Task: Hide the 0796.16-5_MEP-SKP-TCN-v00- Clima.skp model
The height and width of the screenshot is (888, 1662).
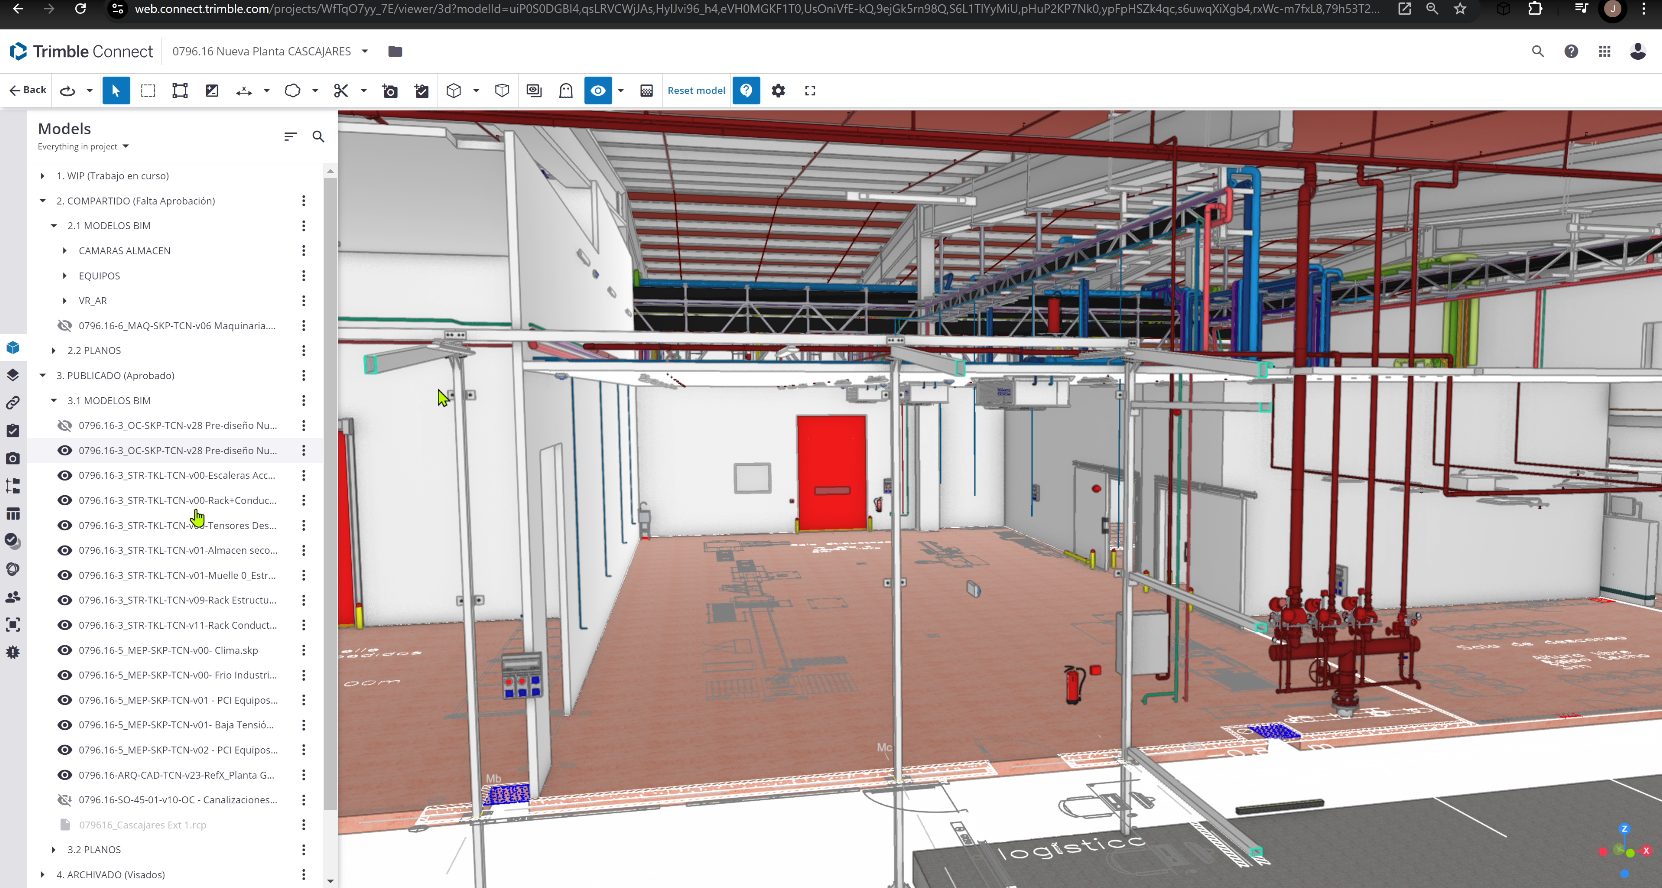Action: coord(65,651)
